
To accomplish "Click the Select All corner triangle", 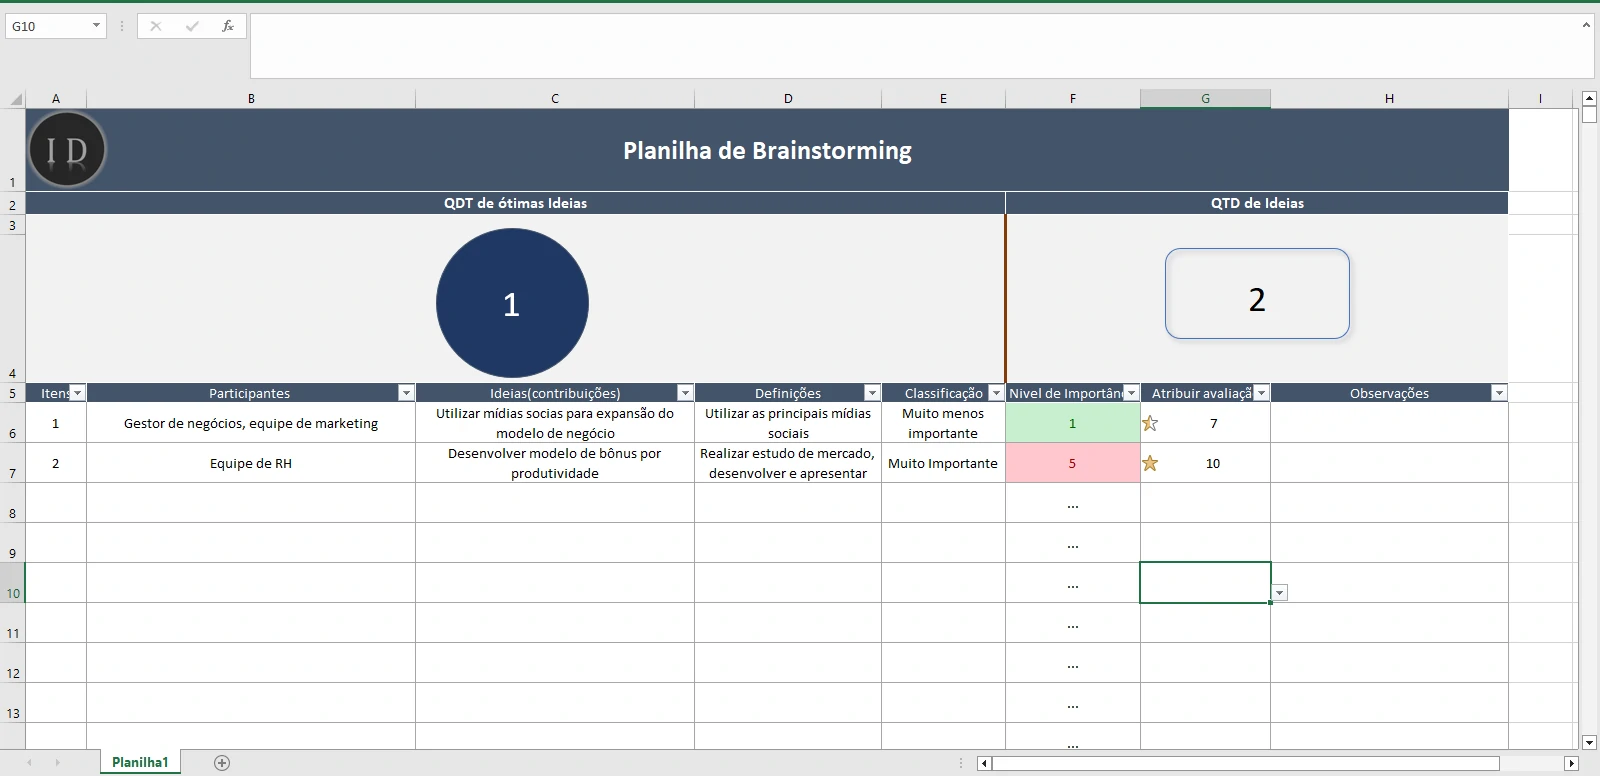I will pos(16,99).
